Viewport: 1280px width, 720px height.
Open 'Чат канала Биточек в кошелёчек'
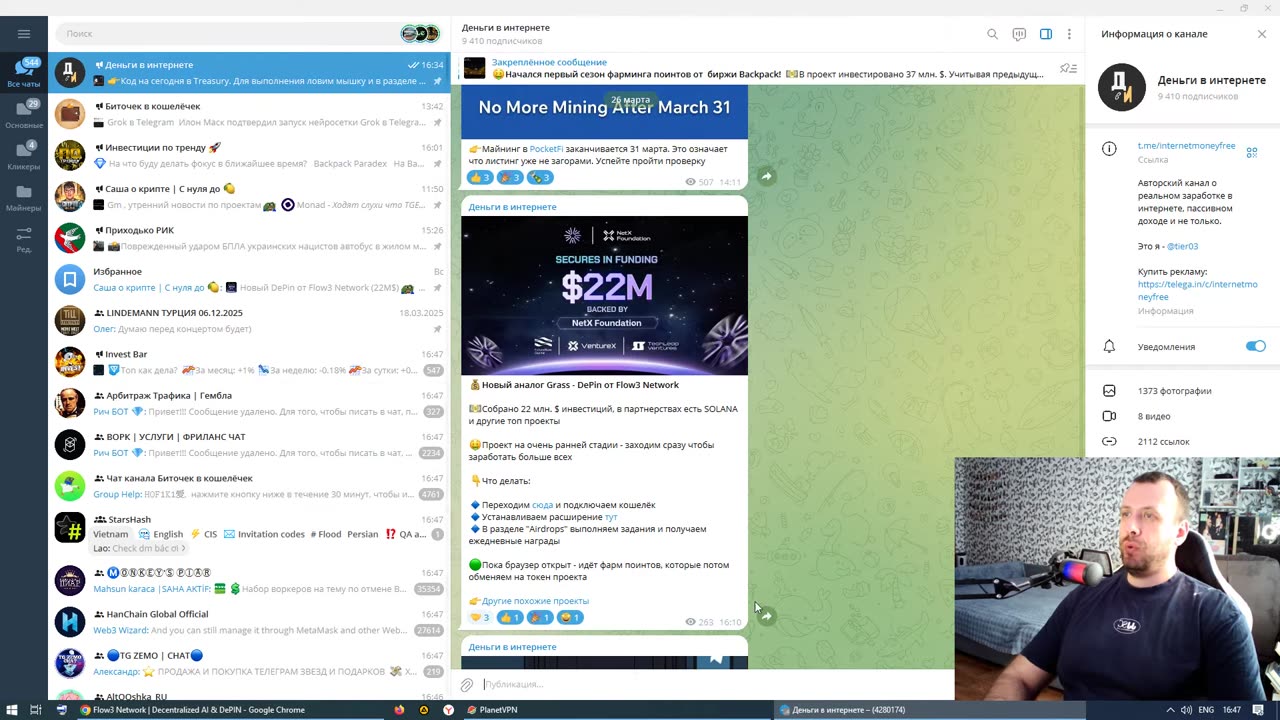pyautogui.click(x=249, y=486)
